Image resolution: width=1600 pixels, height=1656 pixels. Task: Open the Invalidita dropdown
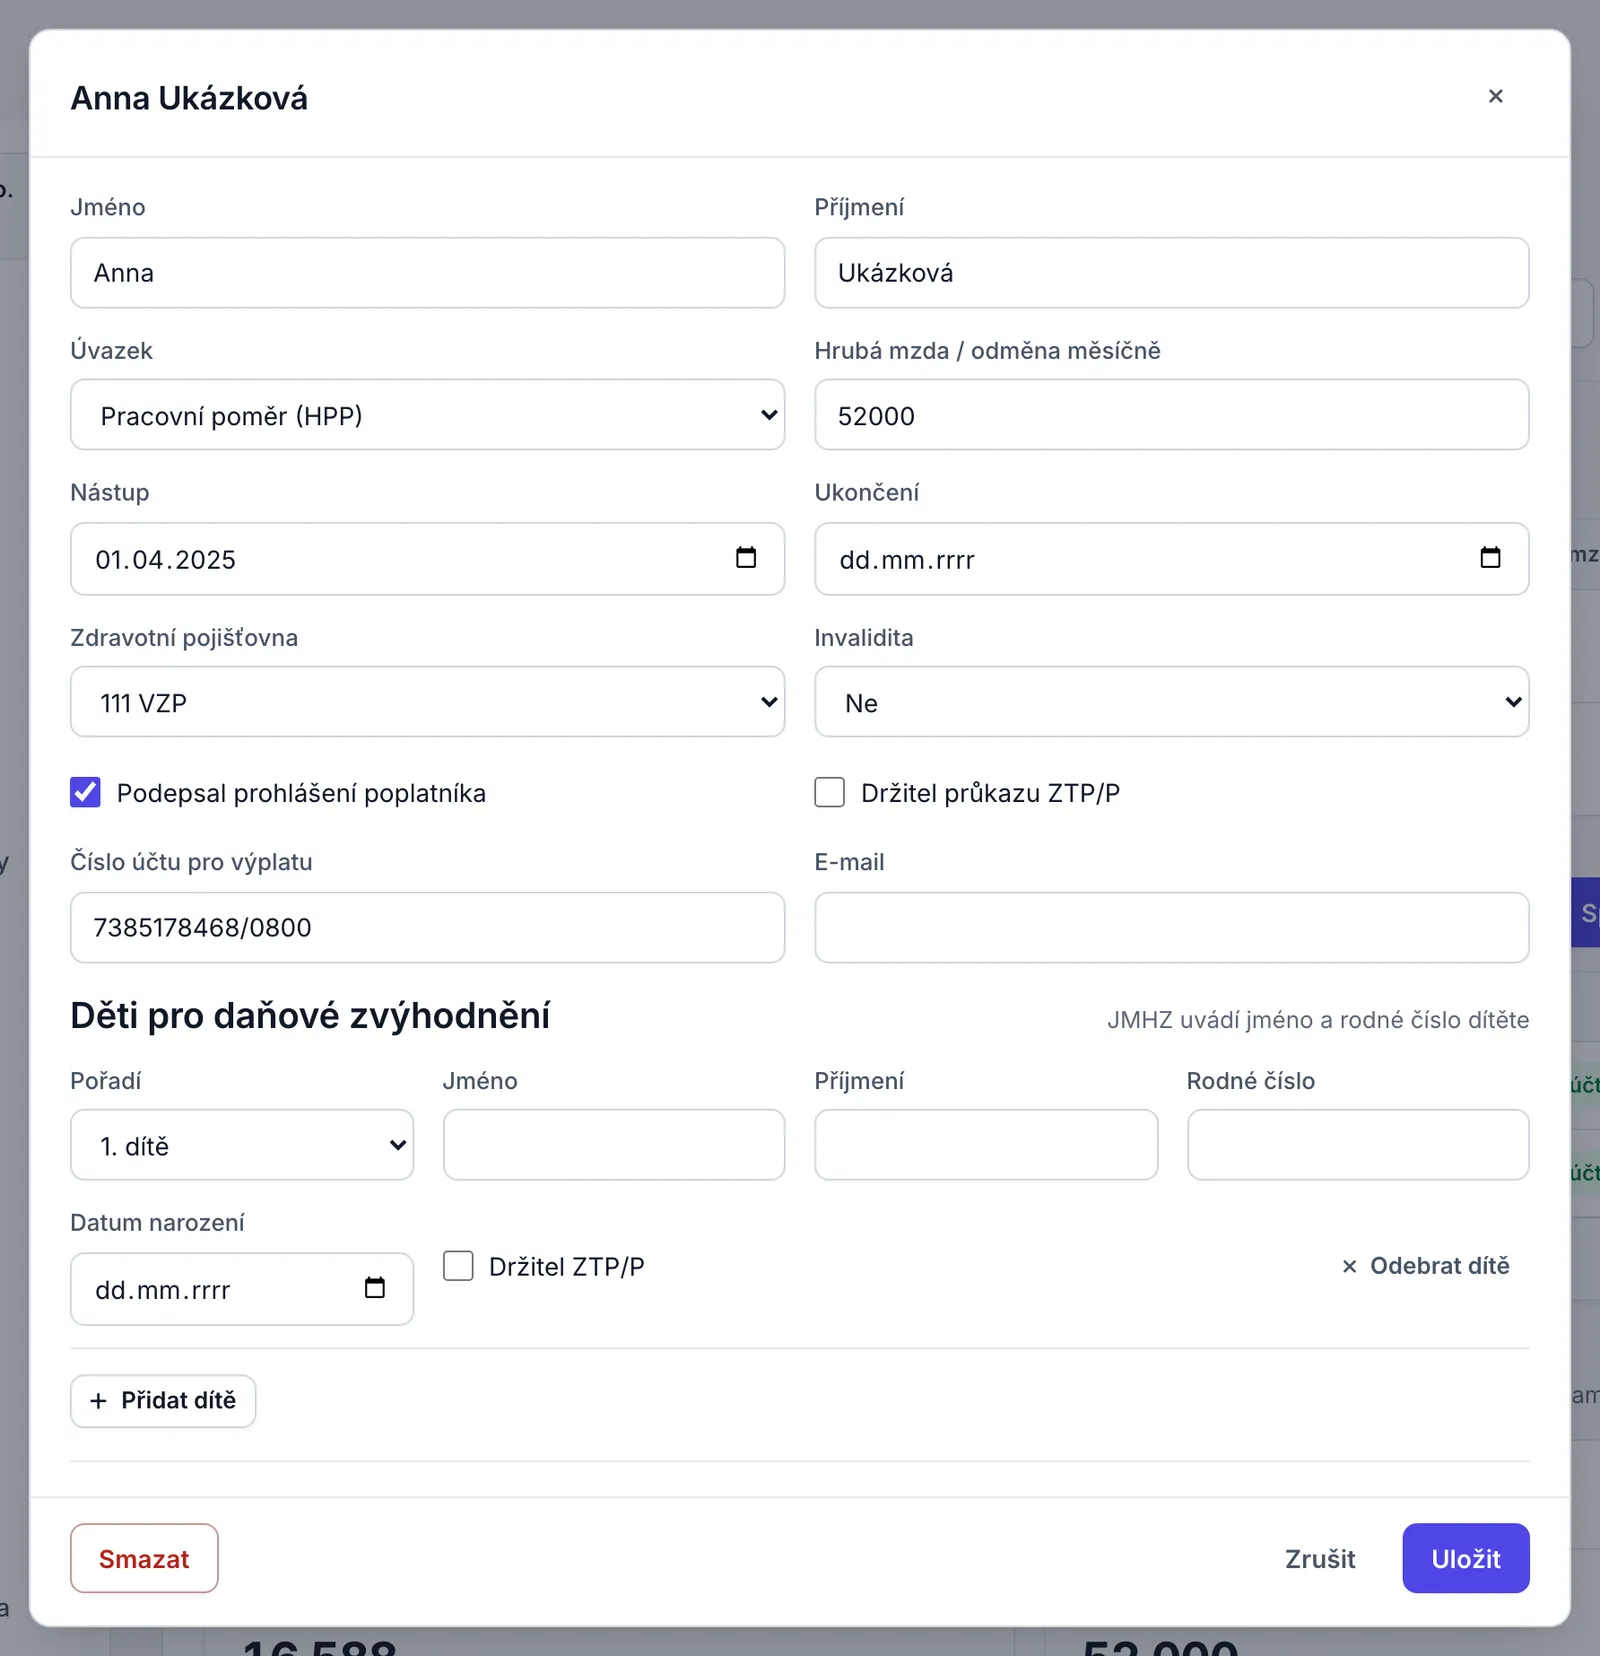click(1171, 702)
